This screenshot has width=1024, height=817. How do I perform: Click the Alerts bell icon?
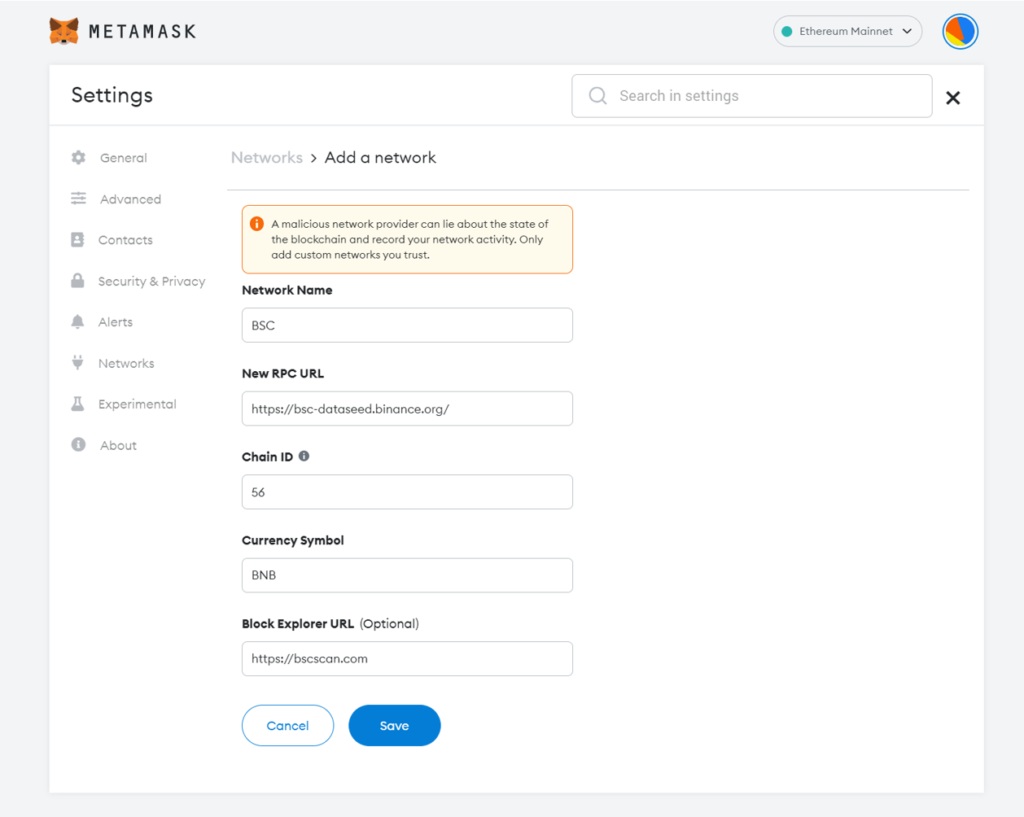click(78, 321)
